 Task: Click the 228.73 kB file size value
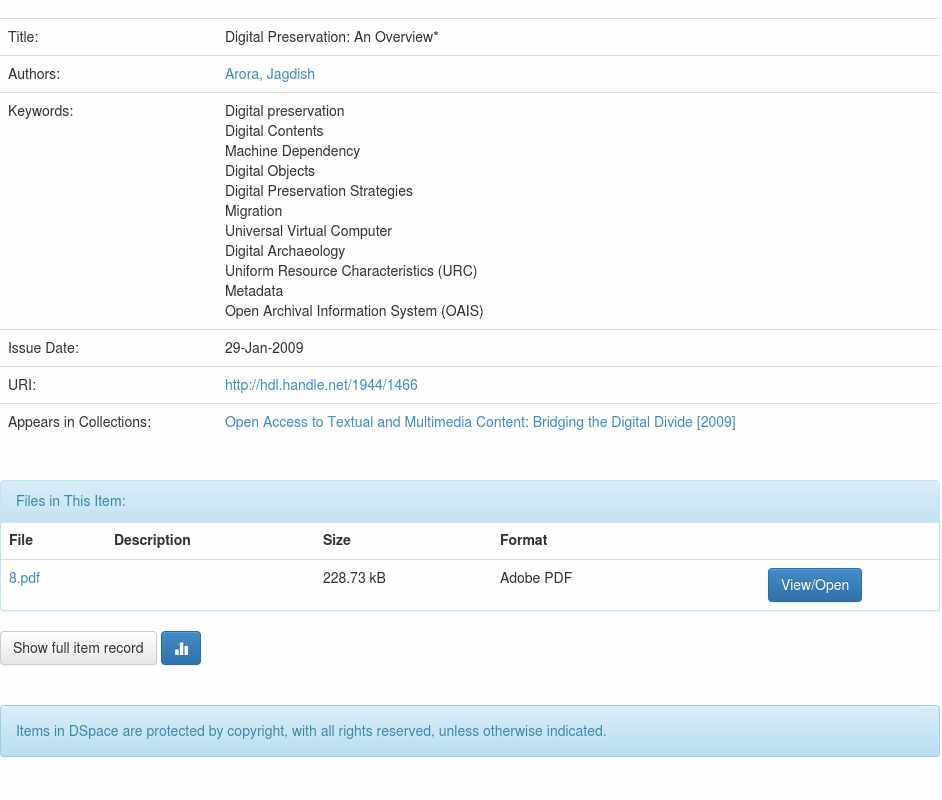coord(354,578)
